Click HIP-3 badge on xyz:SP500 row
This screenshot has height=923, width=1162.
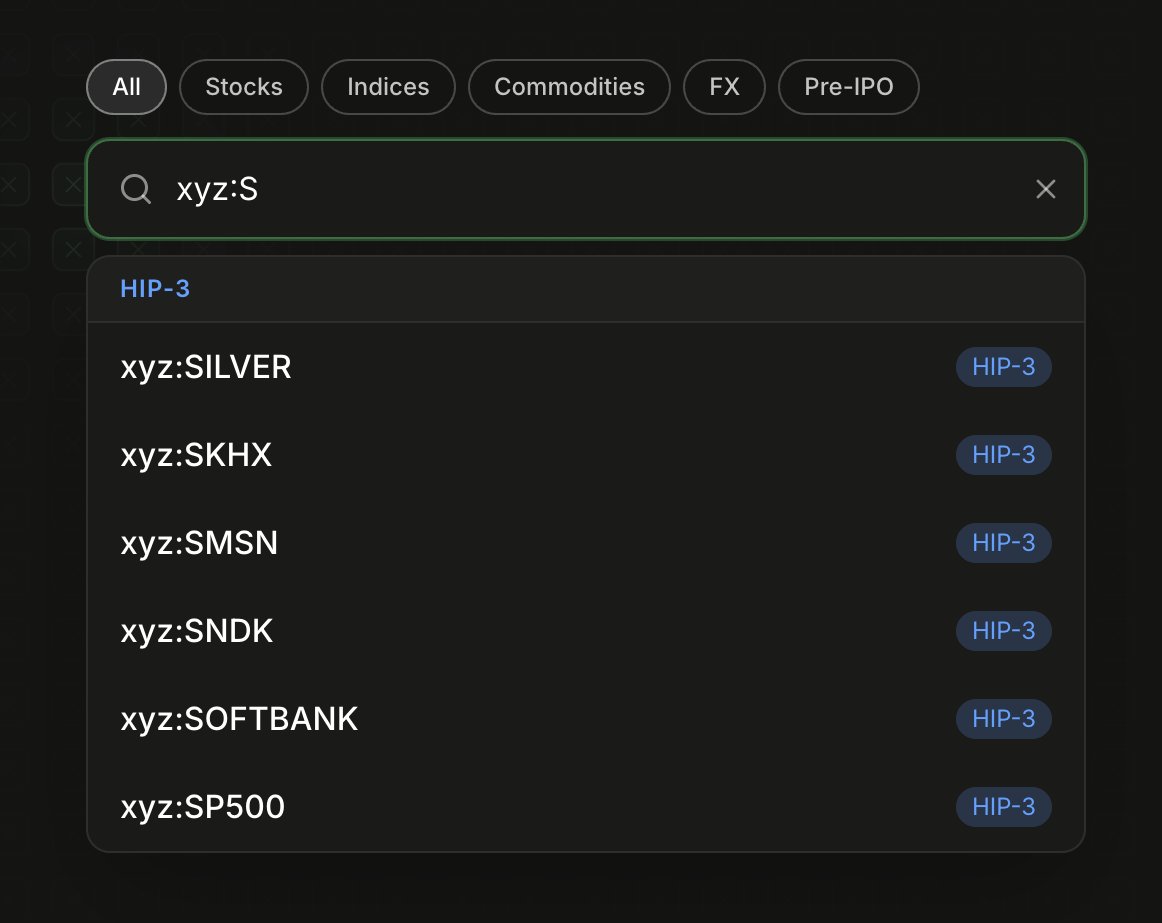coord(1003,807)
